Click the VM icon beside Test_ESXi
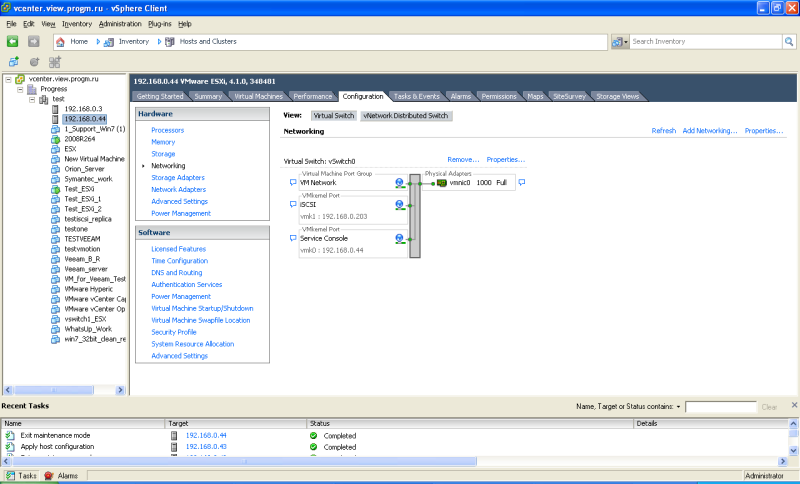Screen dimensions: 800x484 point(56,189)
